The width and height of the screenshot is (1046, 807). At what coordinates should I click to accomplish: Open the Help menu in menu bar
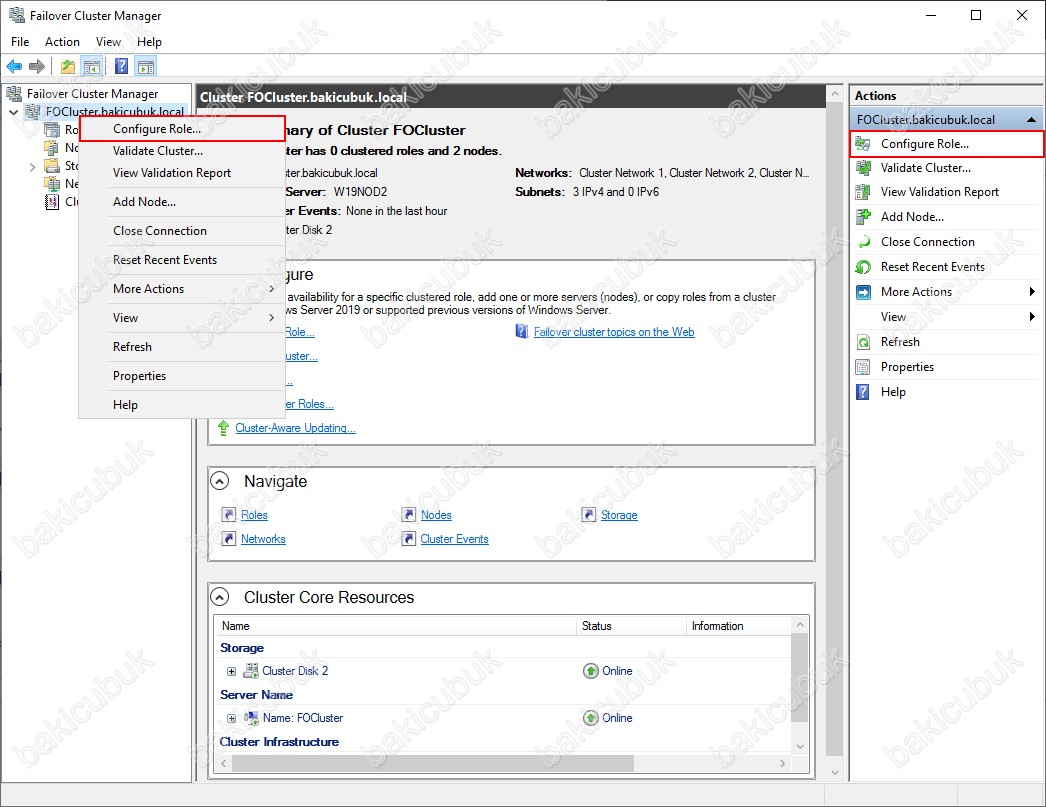(x=149, y=41)
